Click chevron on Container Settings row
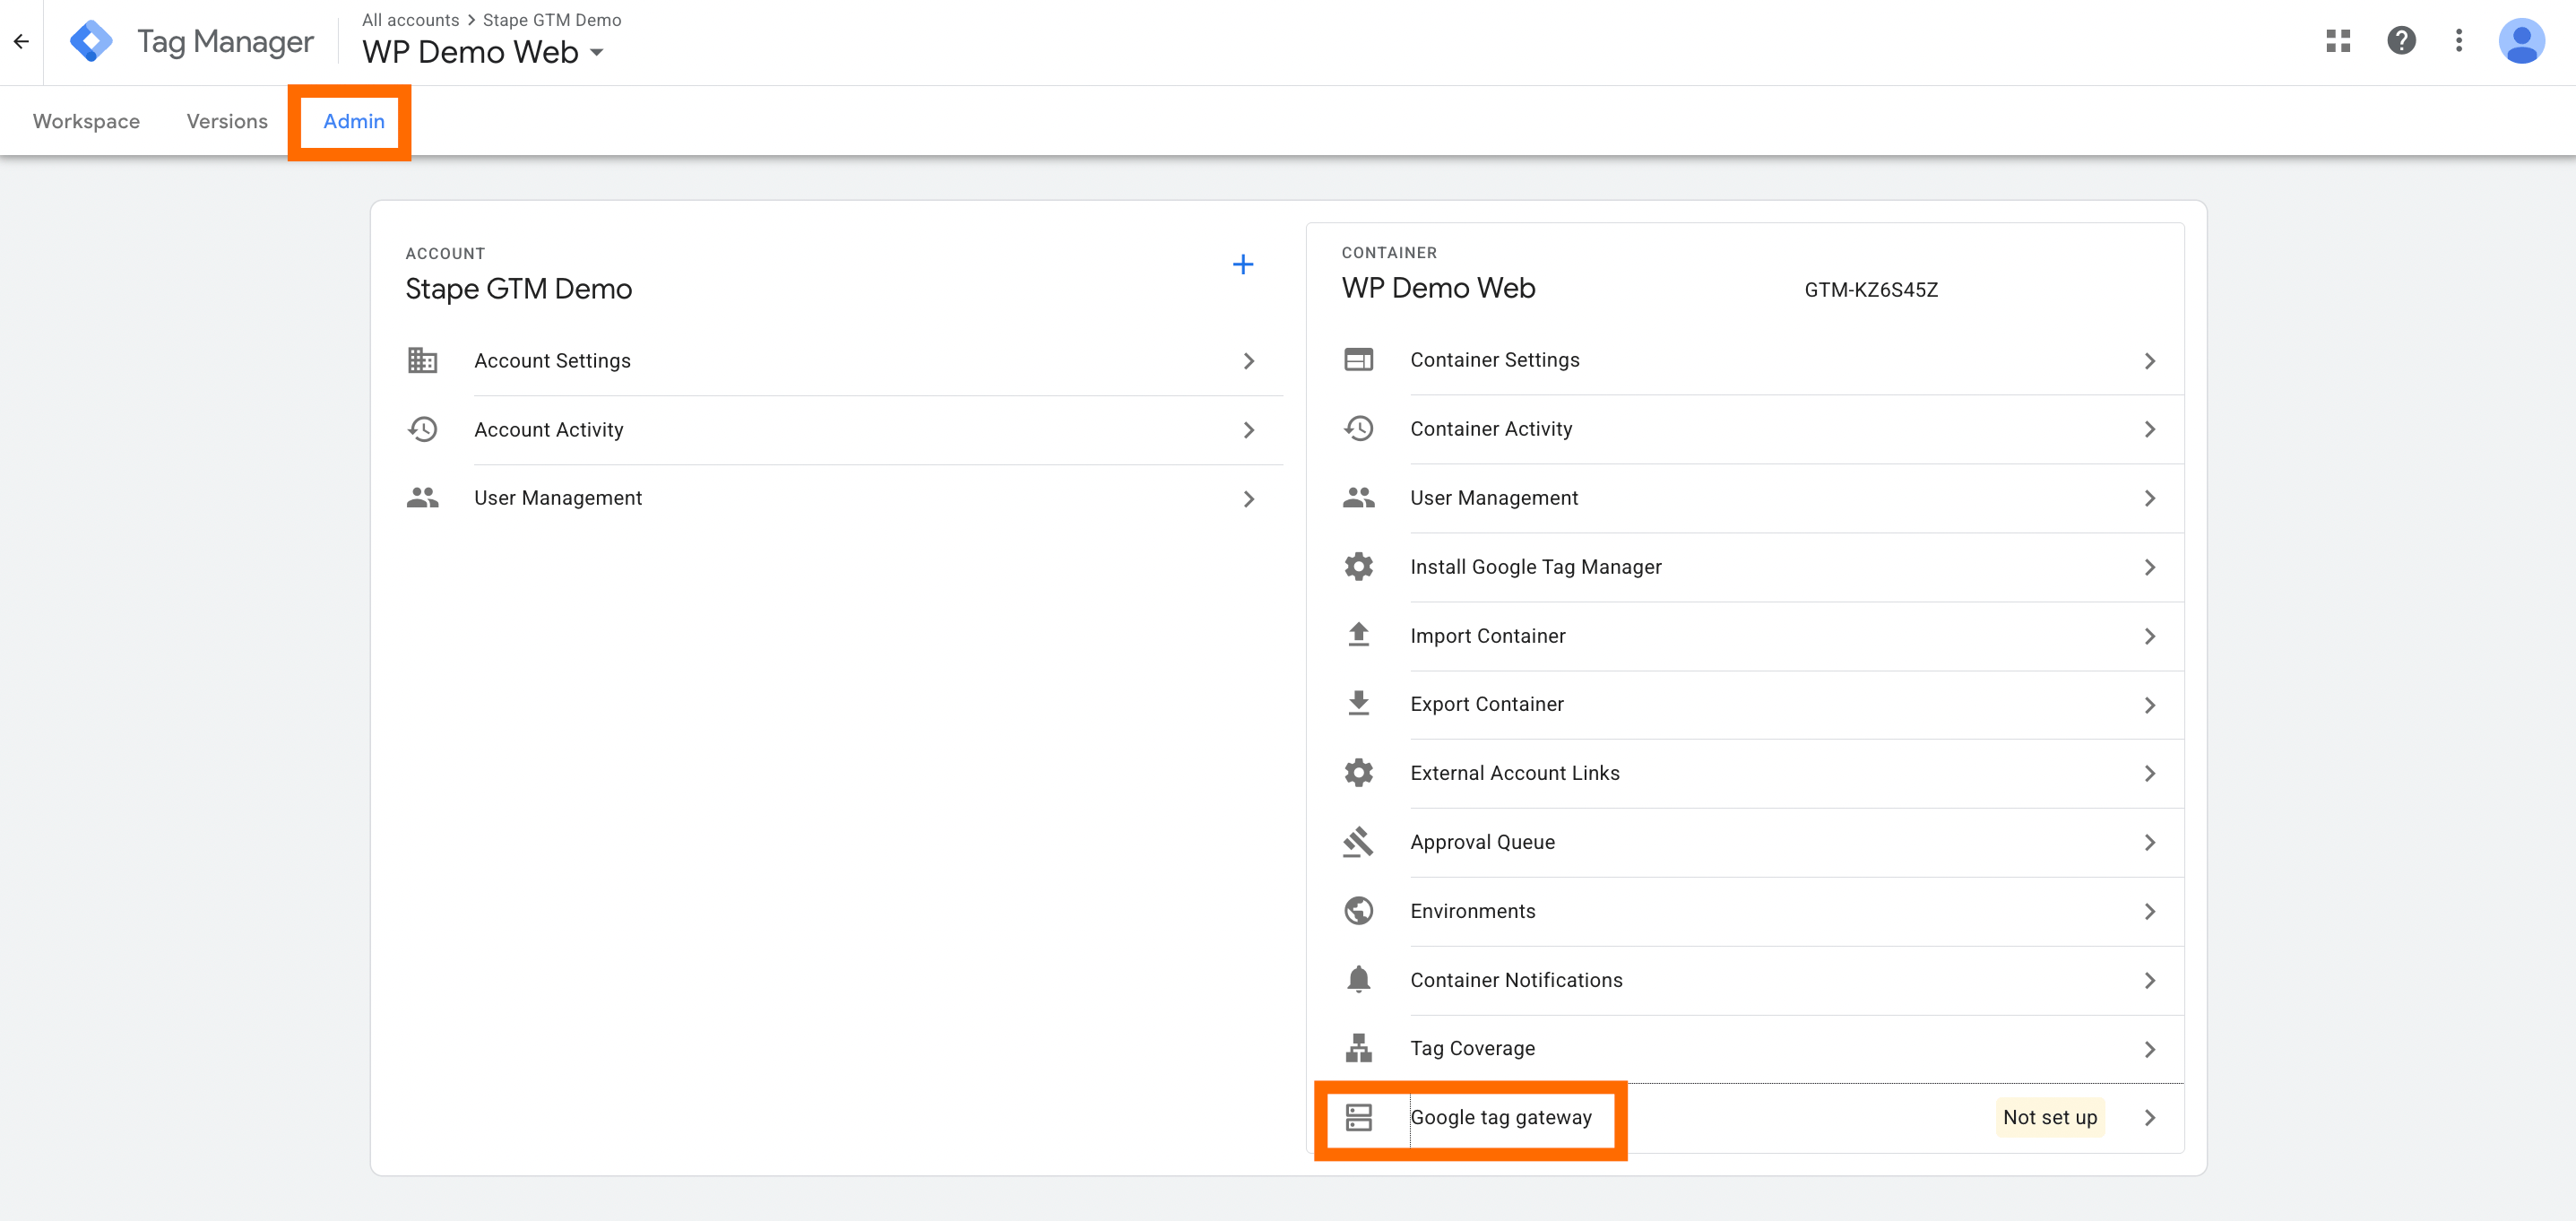Screen dimensions: 2576x1221 [x=2149, y=361]
